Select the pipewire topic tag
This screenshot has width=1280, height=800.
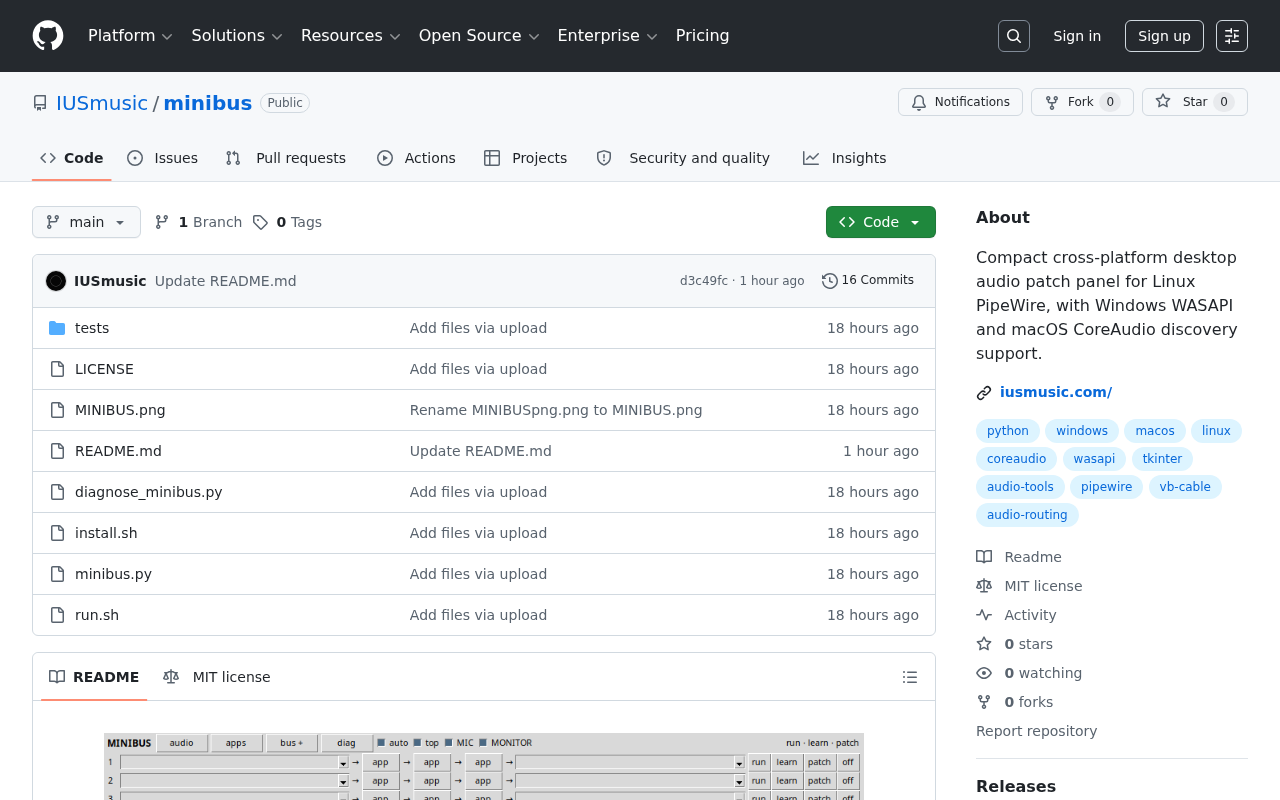1107,487
